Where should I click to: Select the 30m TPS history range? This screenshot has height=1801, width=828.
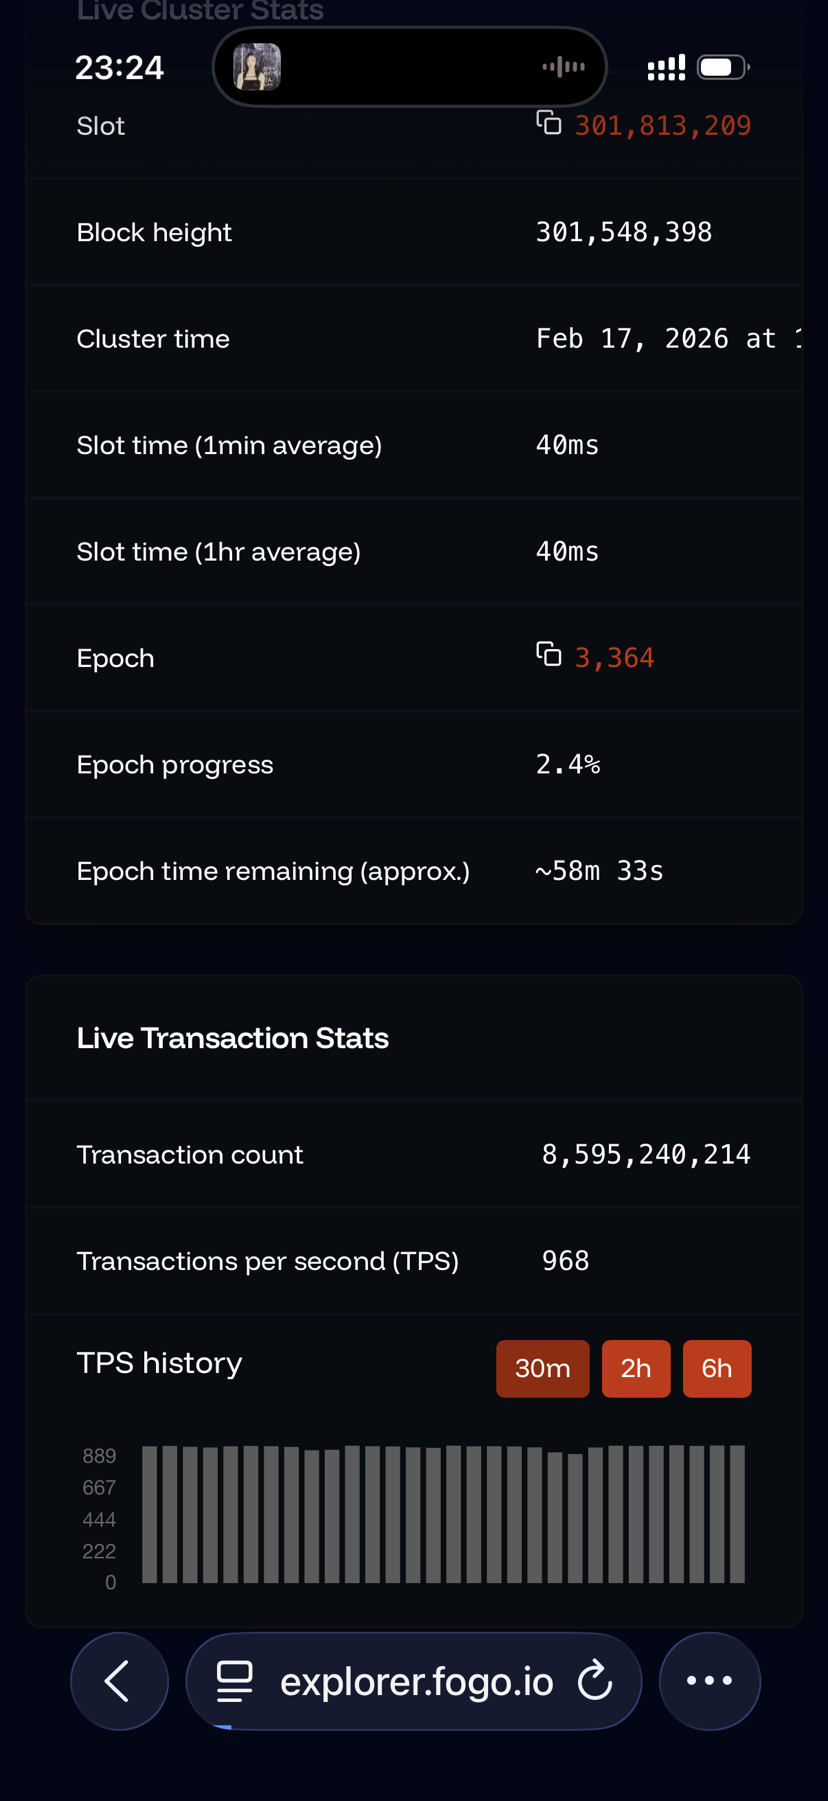point(542,1368)
